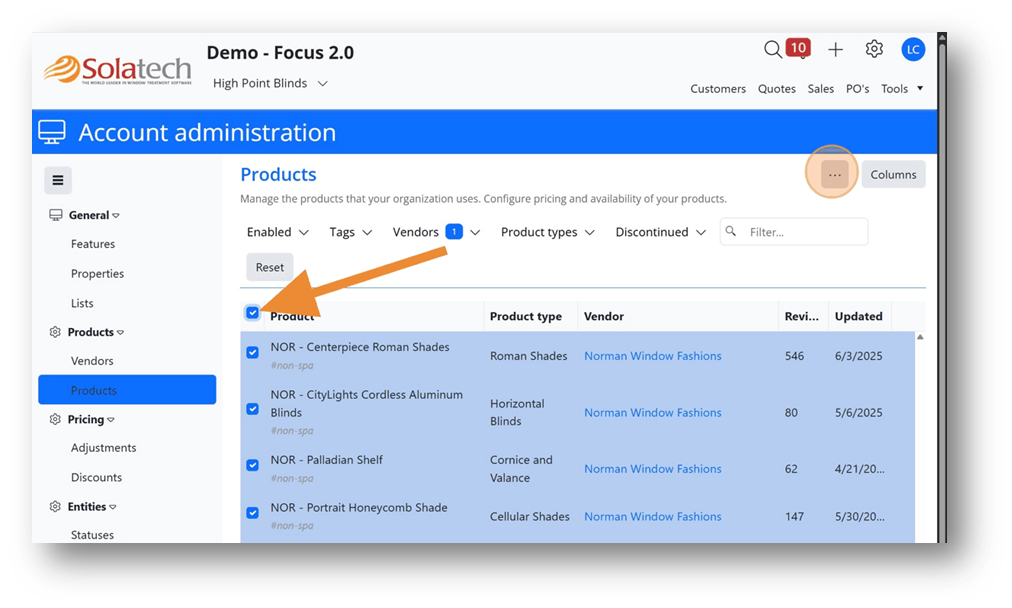Click the Products section gear icon

[x=55, y=332]
